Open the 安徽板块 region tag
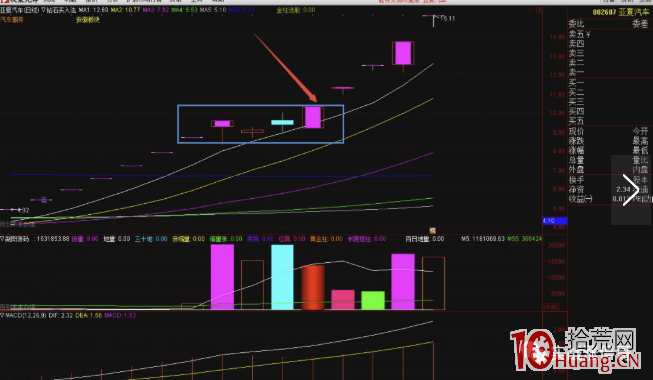Screen dimensions: 653x380 tap(87, 20)
